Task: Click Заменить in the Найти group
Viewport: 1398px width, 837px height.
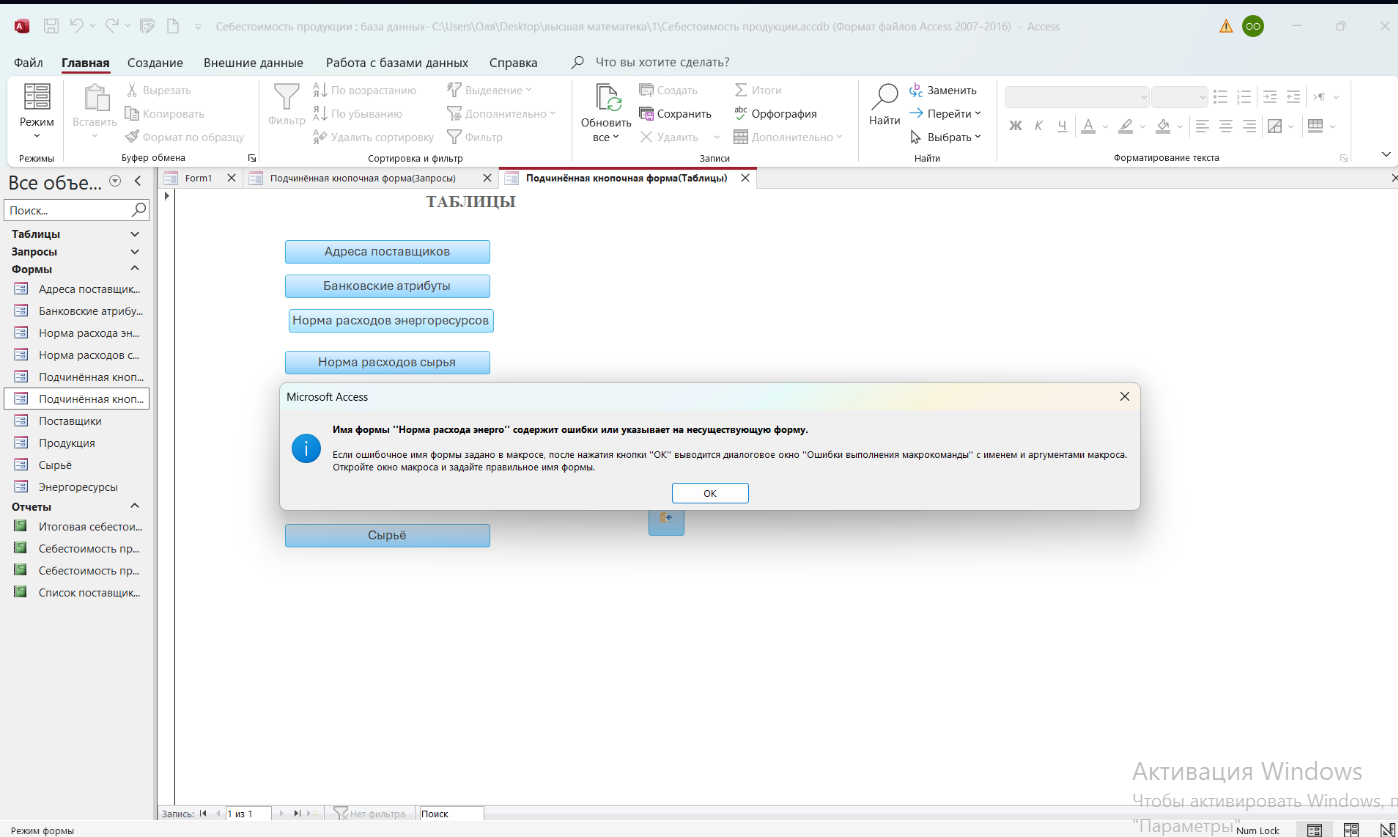Action: point(943,90)
